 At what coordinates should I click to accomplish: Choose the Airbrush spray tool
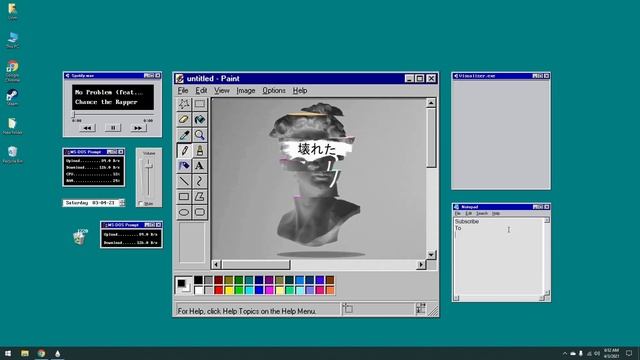pyautogui.click(x=184, y=166)
